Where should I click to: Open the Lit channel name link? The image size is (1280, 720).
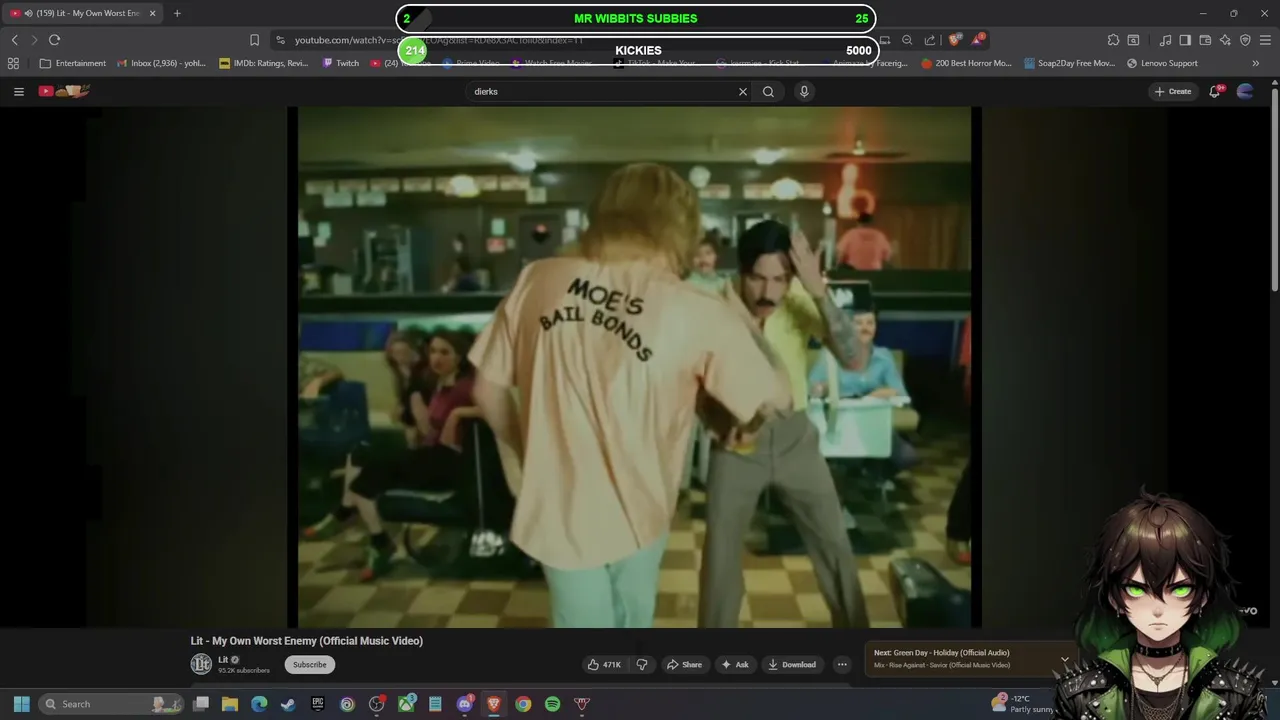[x=223, y=659]
